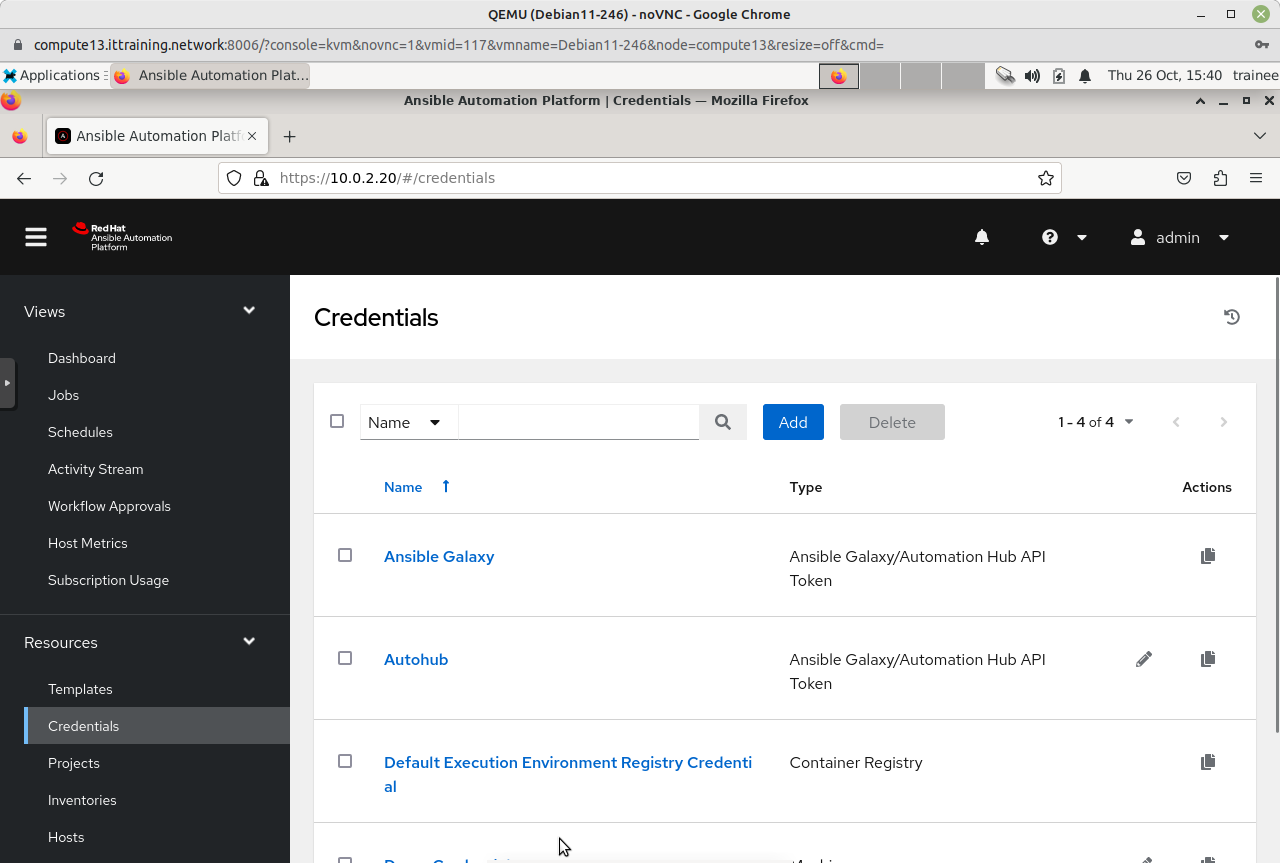Open the Applications menu in panel
Screen dimensions: 1280x863
coord(52,76)
